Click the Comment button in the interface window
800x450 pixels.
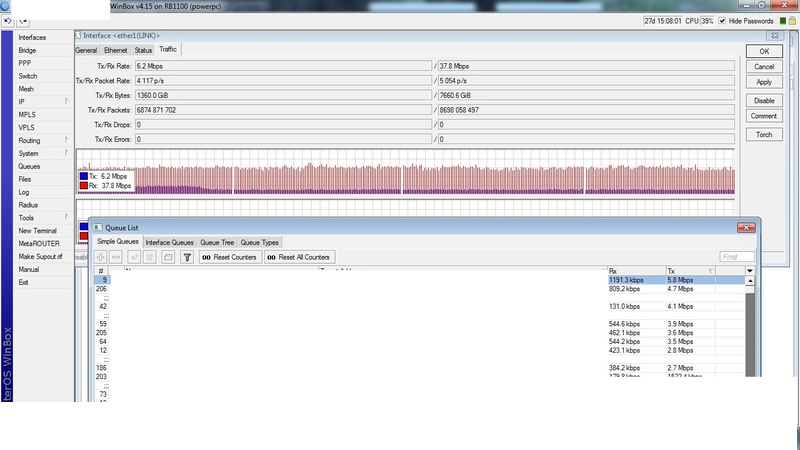pyautogui.click(x=764, y=116)
